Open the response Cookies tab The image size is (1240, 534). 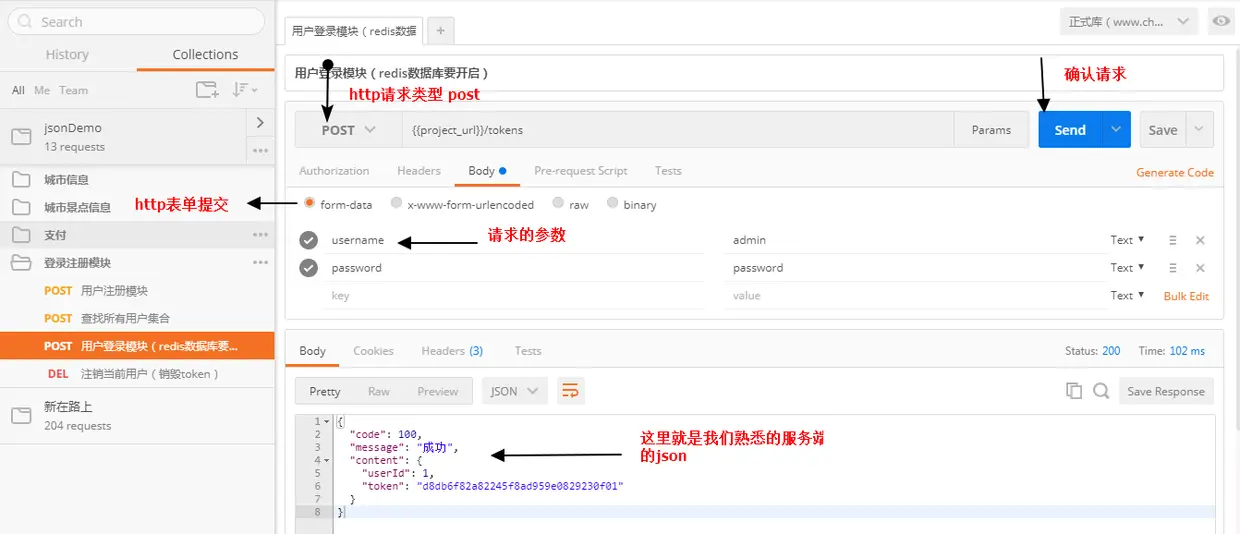373,351
